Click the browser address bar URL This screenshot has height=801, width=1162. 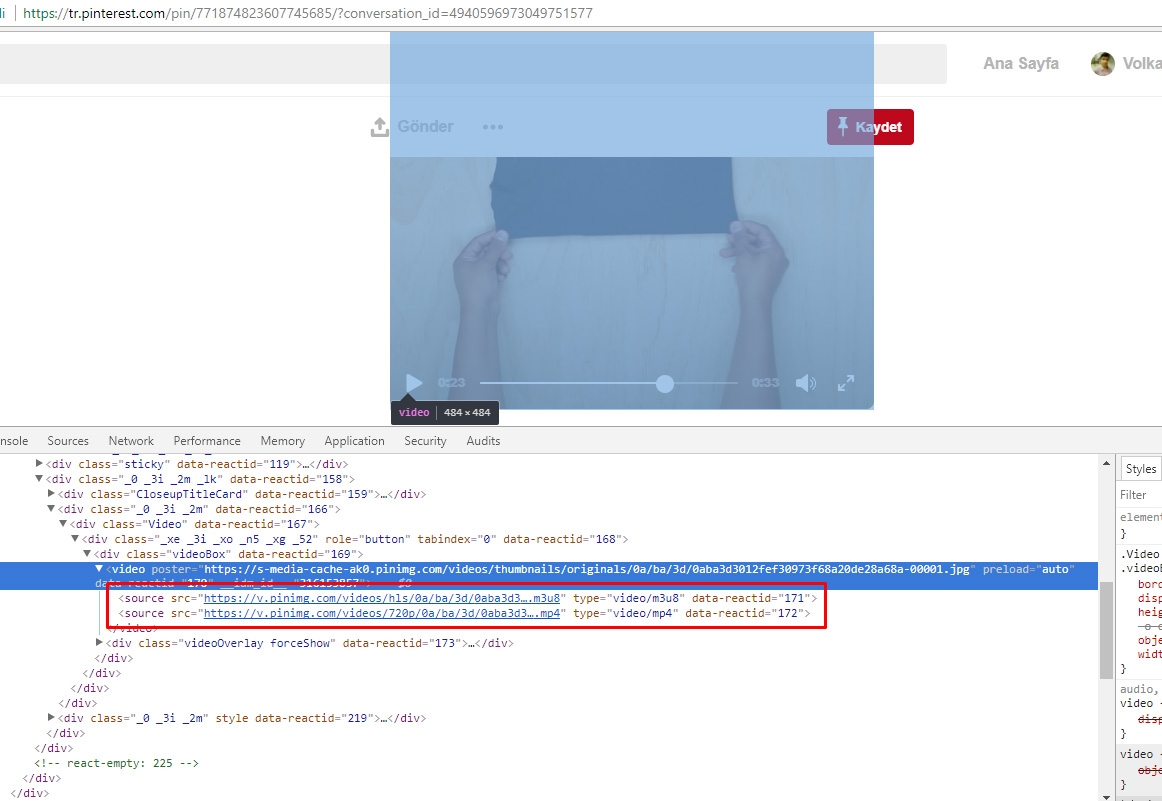coord(308,13)
